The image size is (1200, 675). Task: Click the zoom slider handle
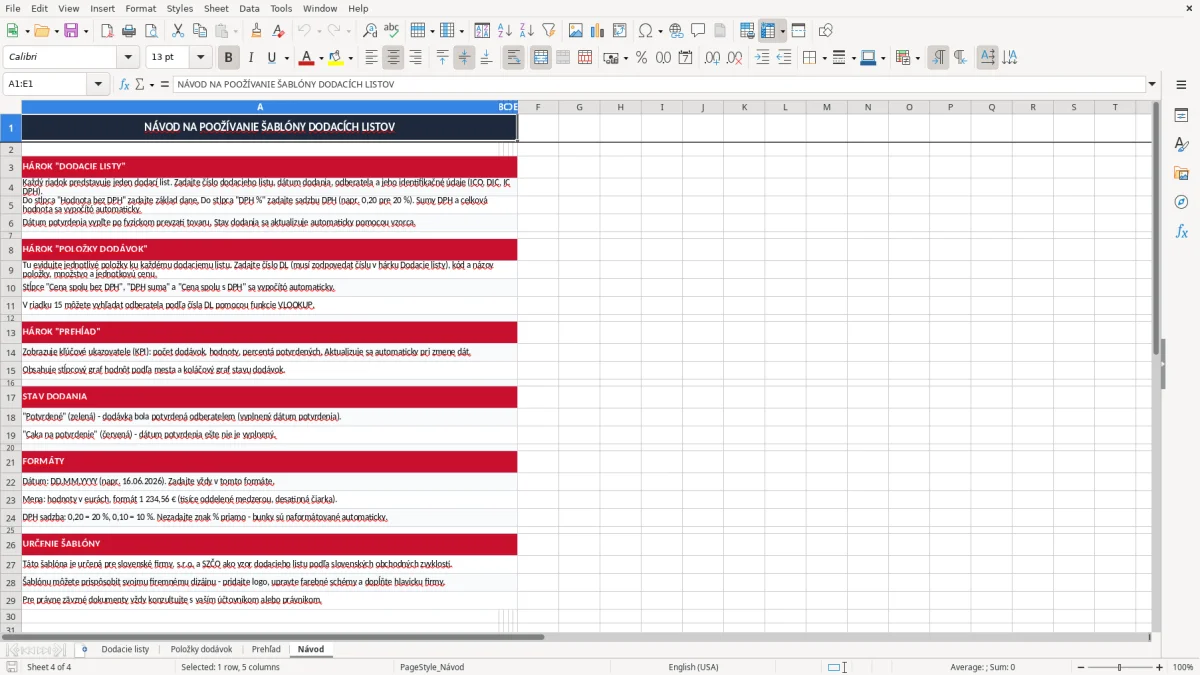(1120, 667)
